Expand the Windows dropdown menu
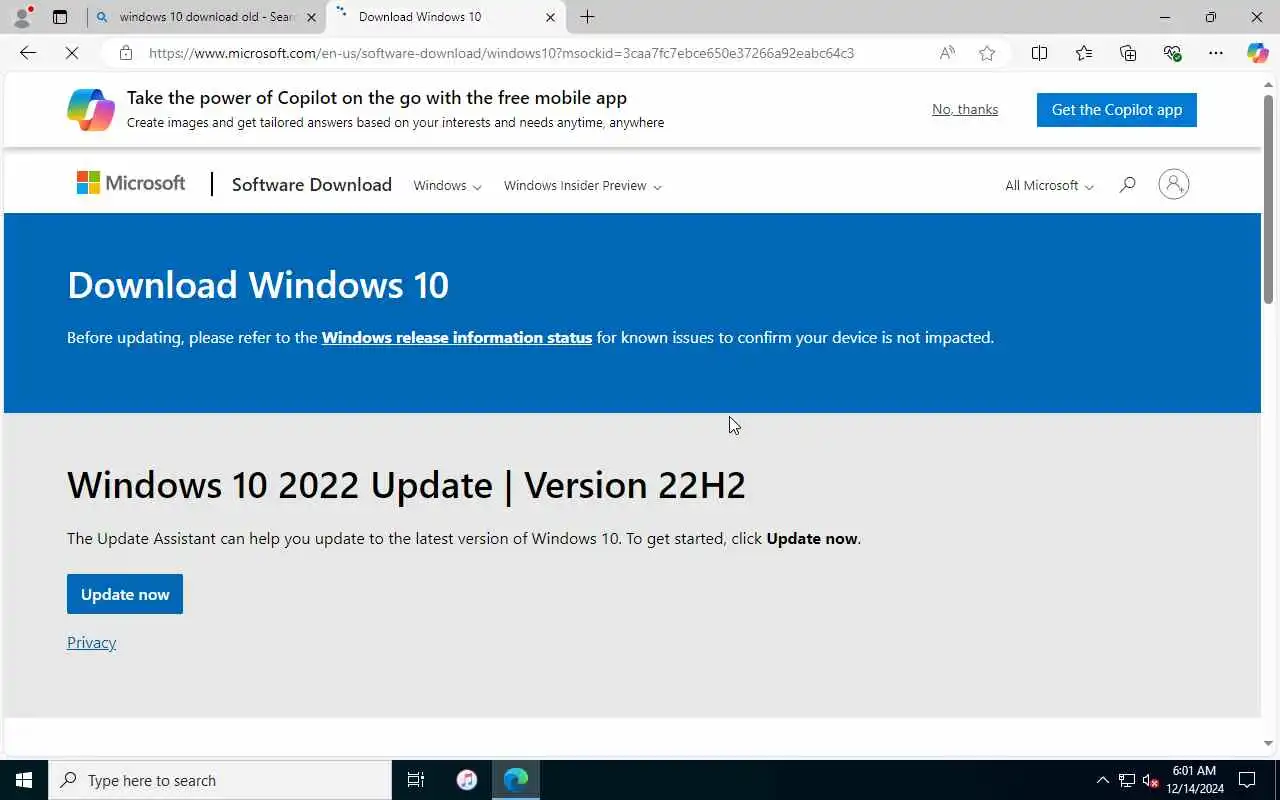The width and height of the screenshot is (1280, 800). pos(447,185)
